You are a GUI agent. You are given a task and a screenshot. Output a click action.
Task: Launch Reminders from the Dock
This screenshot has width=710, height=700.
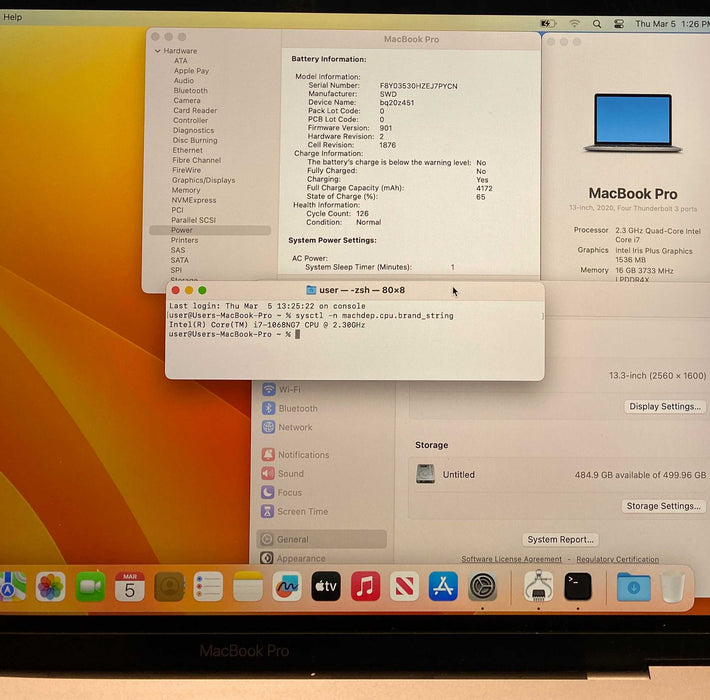coord(208,586)
